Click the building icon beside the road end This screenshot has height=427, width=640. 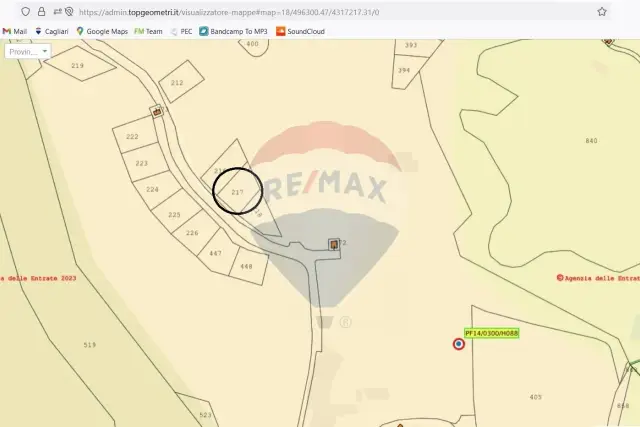(334, 245)
